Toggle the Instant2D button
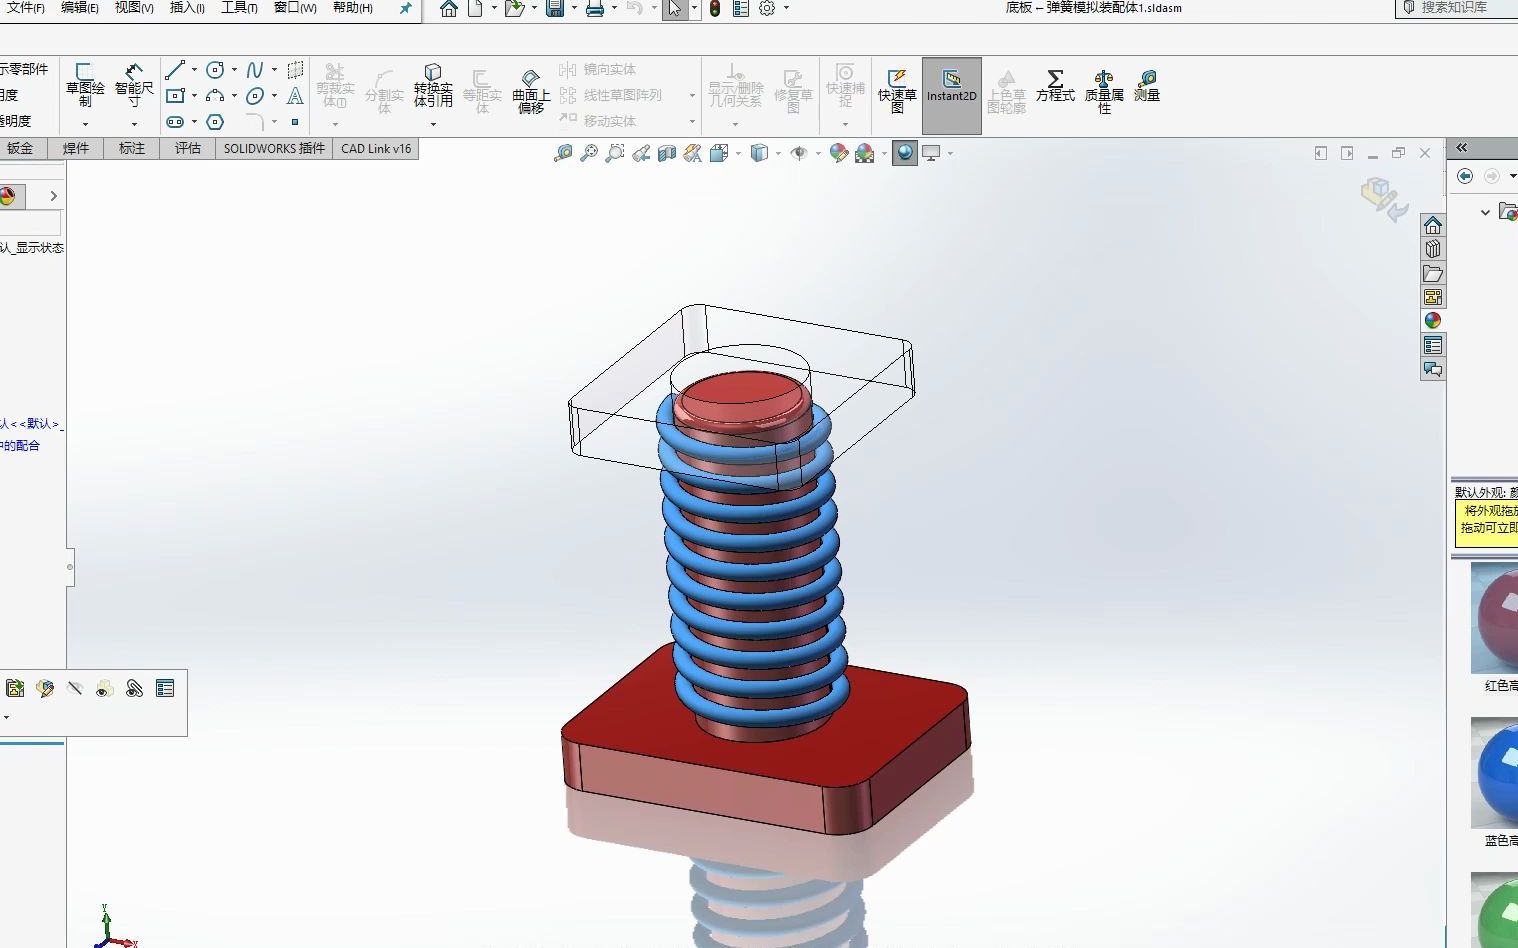 tap(951, 95)
